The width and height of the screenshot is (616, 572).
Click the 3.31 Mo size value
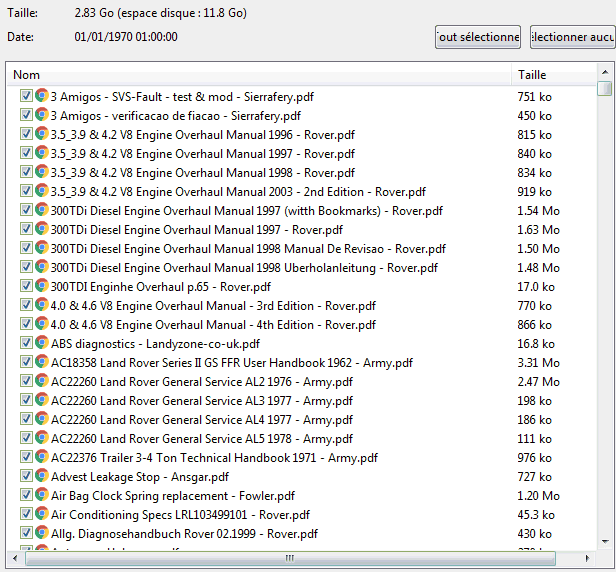538,363
